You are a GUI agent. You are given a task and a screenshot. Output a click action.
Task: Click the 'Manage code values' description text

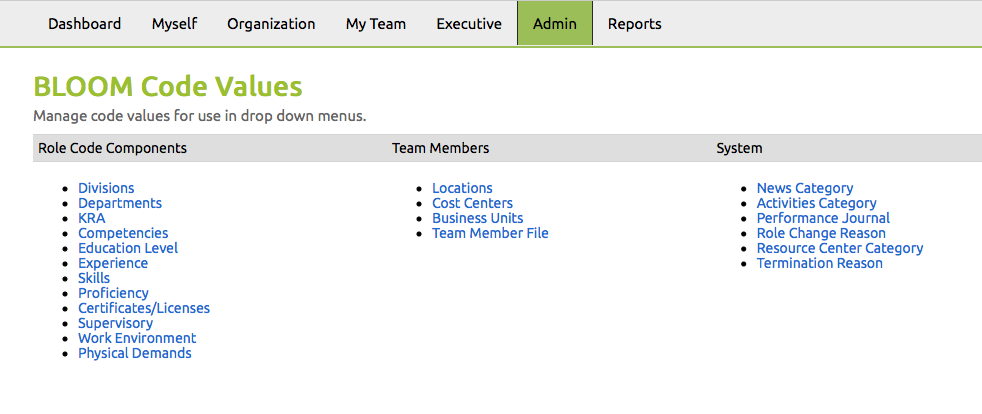point(199,116)
